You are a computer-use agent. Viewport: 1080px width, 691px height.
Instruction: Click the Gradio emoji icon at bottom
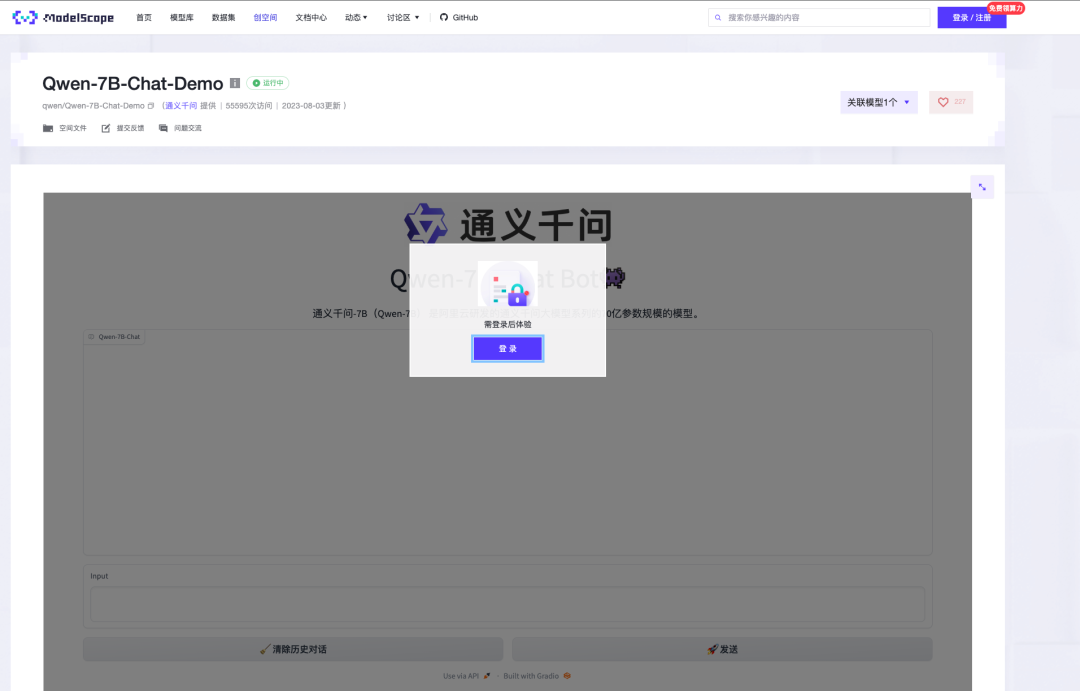566,675
